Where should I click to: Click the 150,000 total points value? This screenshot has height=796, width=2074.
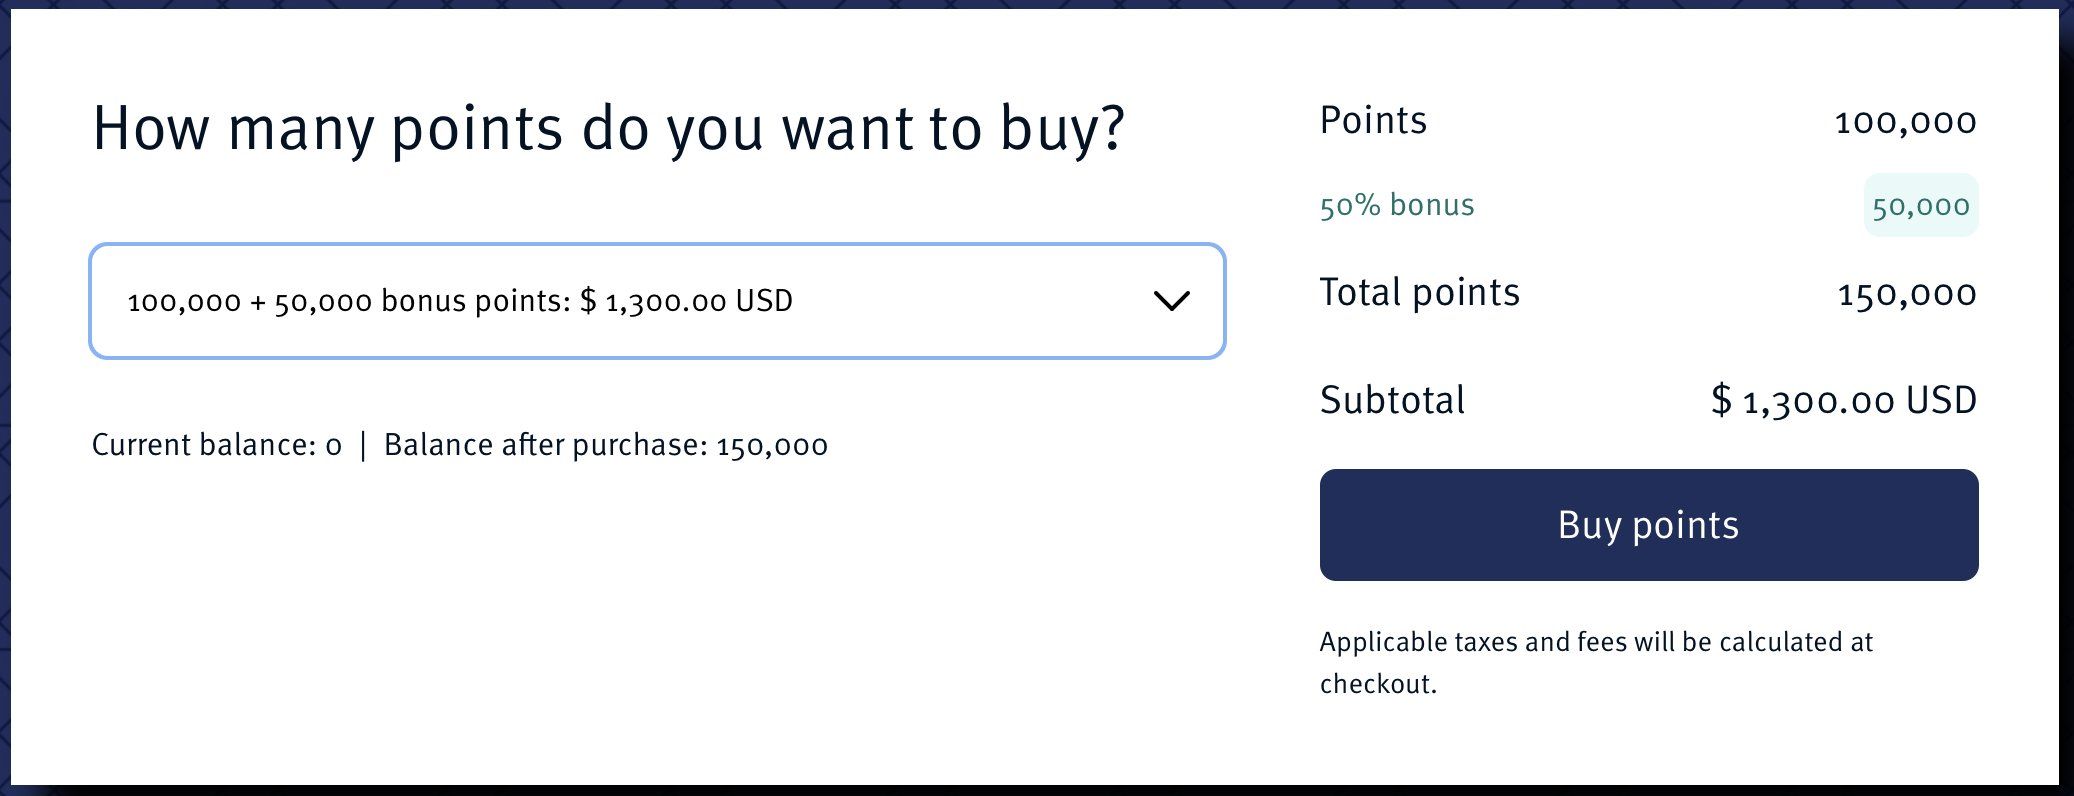click(1907, 294)
